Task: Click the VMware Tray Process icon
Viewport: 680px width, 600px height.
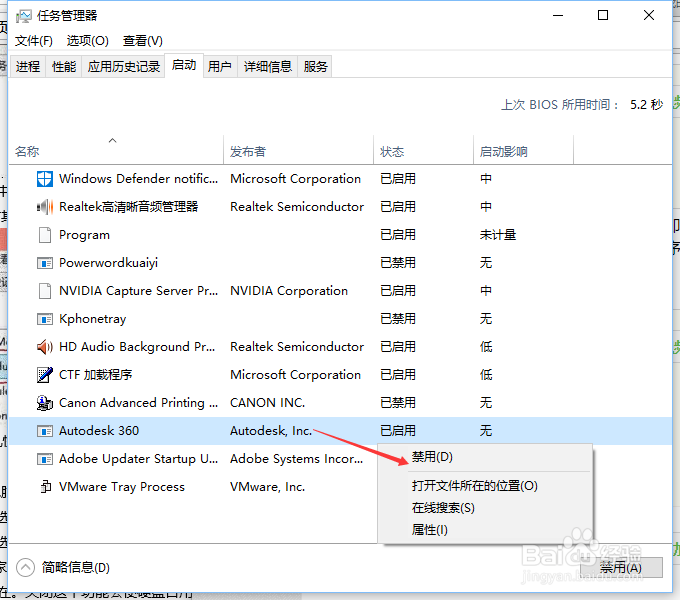Action: click(45, 487)
